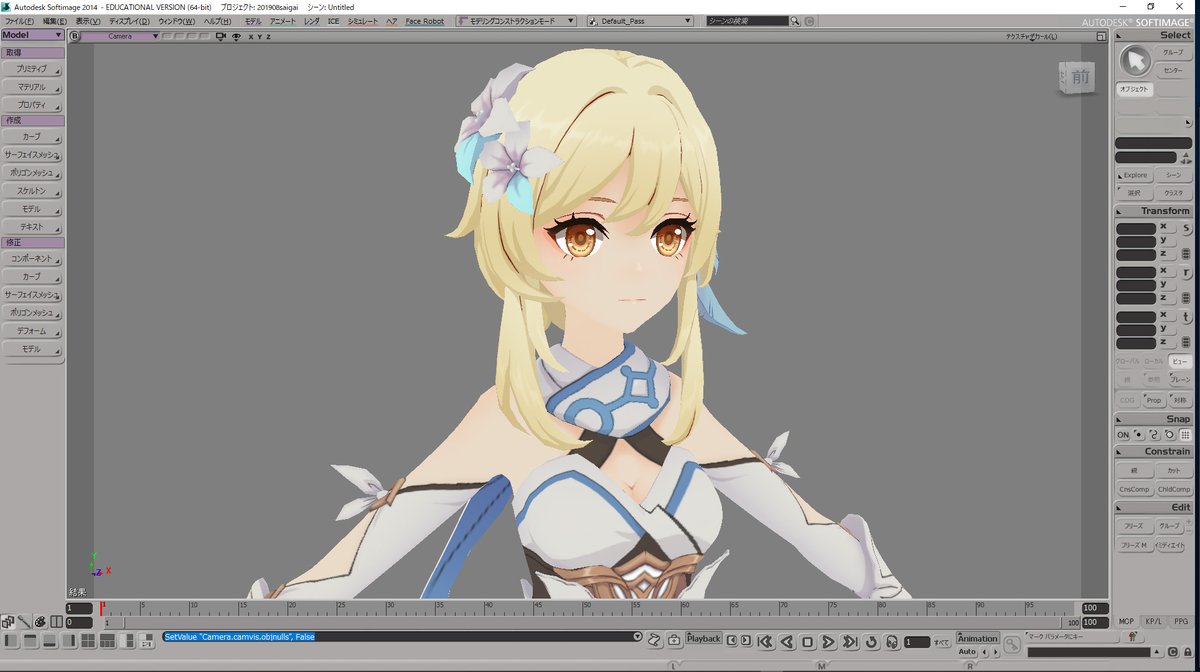Click the CnsComp button
Screen dimensions: 1200x672
(1135, 489)
